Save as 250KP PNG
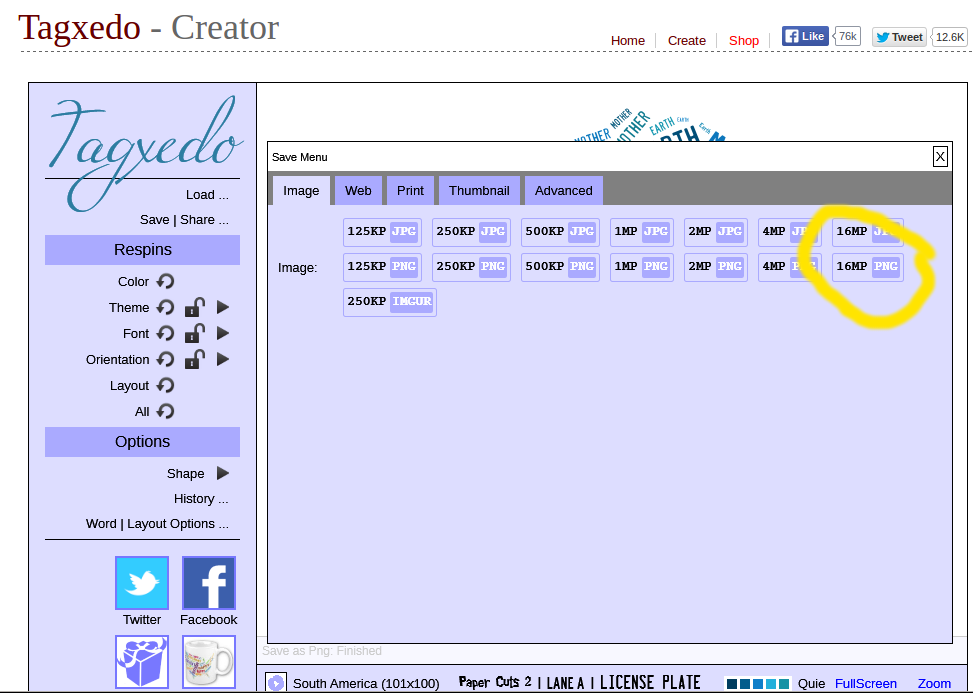 (472, 267)
